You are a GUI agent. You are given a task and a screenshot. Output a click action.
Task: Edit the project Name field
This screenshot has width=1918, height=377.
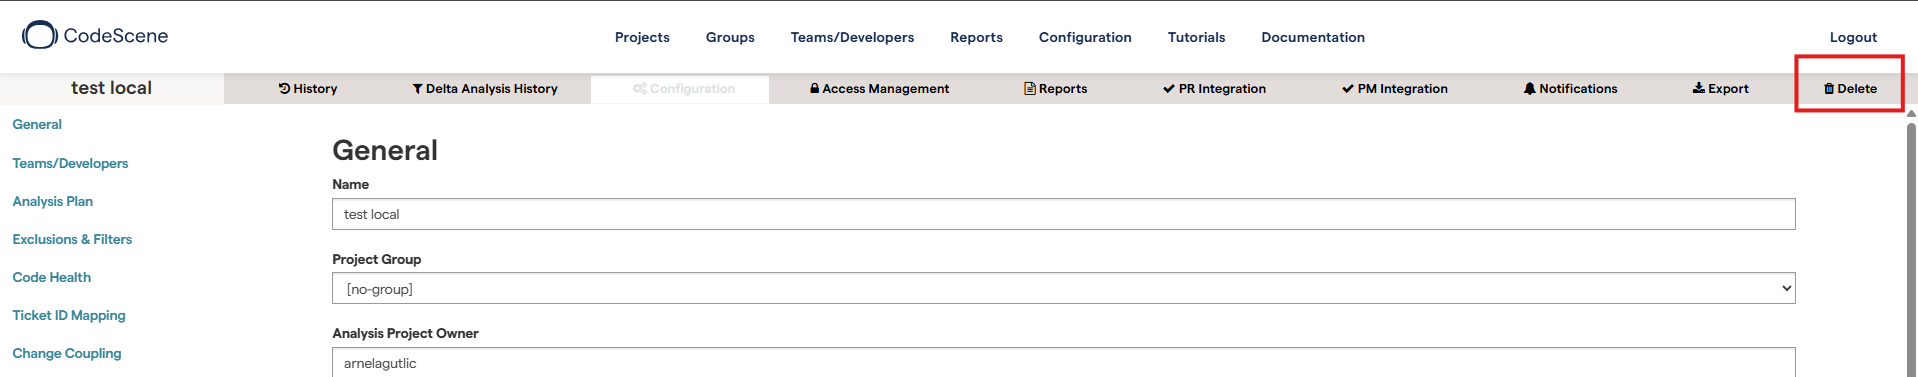1064,214
